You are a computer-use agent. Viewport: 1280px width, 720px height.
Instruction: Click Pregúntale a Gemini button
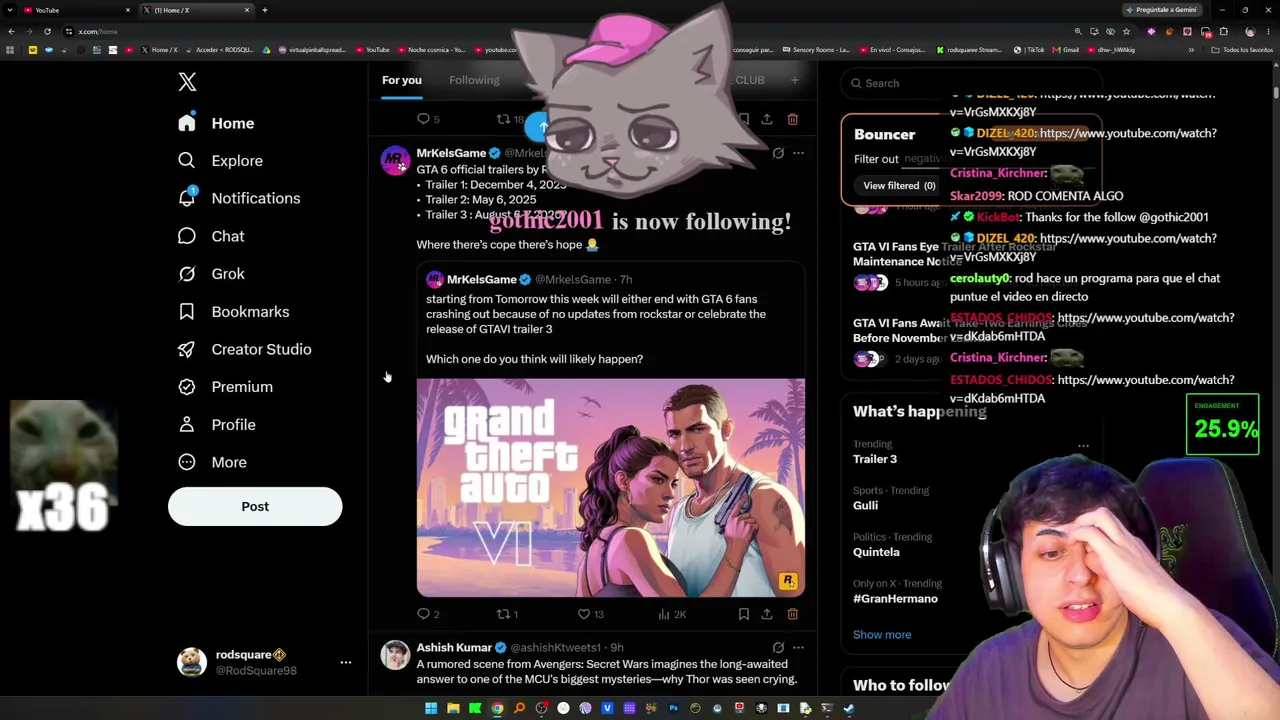point(1161,10)
